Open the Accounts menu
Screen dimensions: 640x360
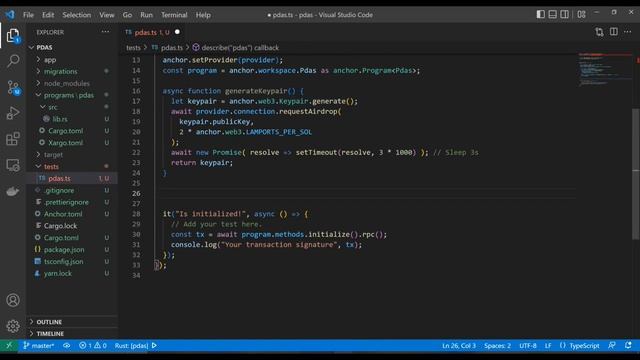coord(13,300)
